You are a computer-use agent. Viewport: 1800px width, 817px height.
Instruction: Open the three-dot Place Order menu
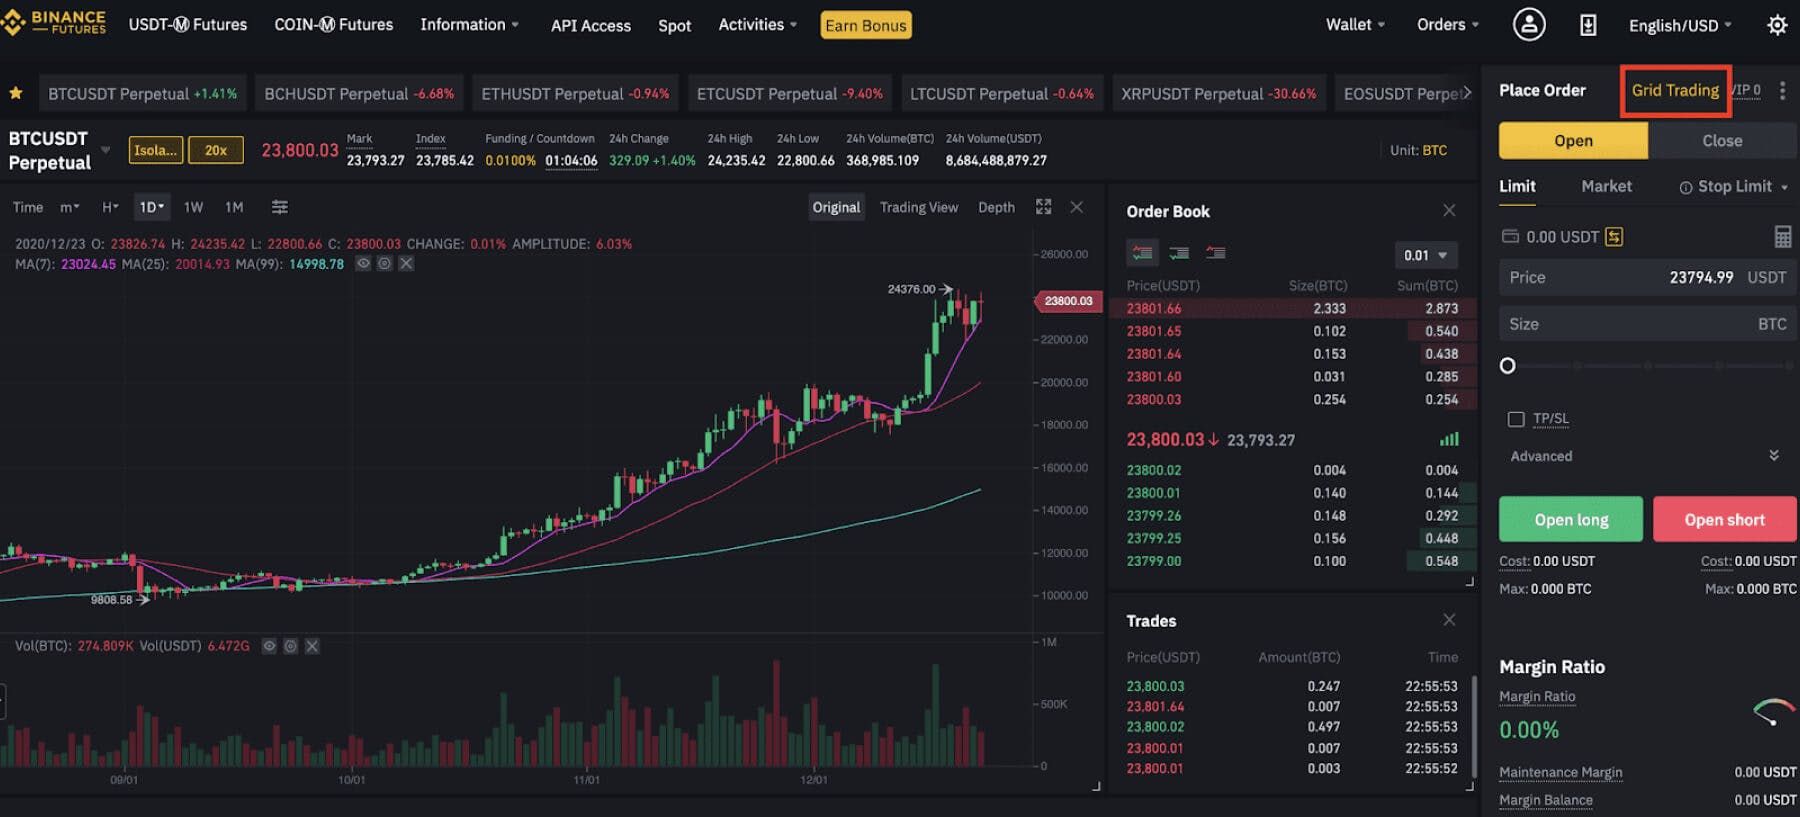tap(1782, 90)
